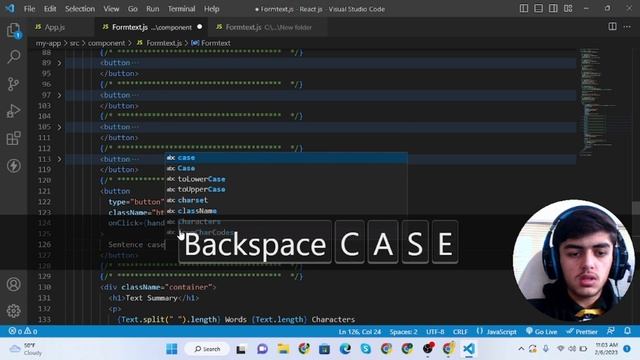
Task: Open the File menu
Action: coord(29,9)
